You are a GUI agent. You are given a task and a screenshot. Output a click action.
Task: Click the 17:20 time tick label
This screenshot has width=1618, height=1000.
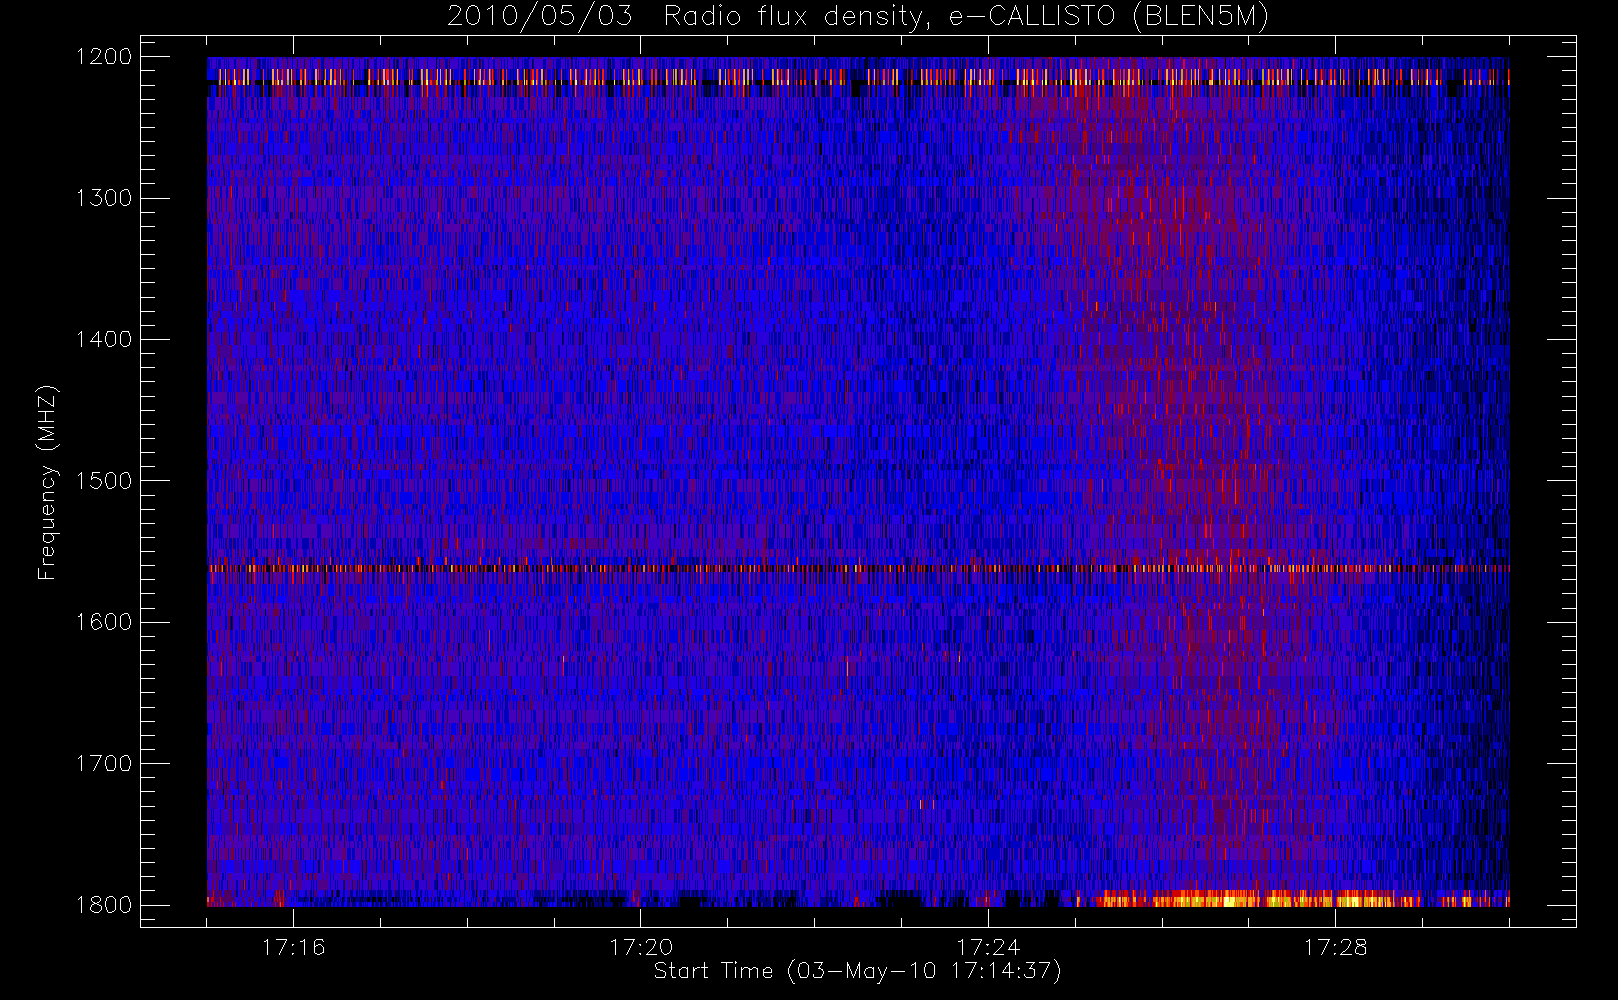[x=640, y=947]
